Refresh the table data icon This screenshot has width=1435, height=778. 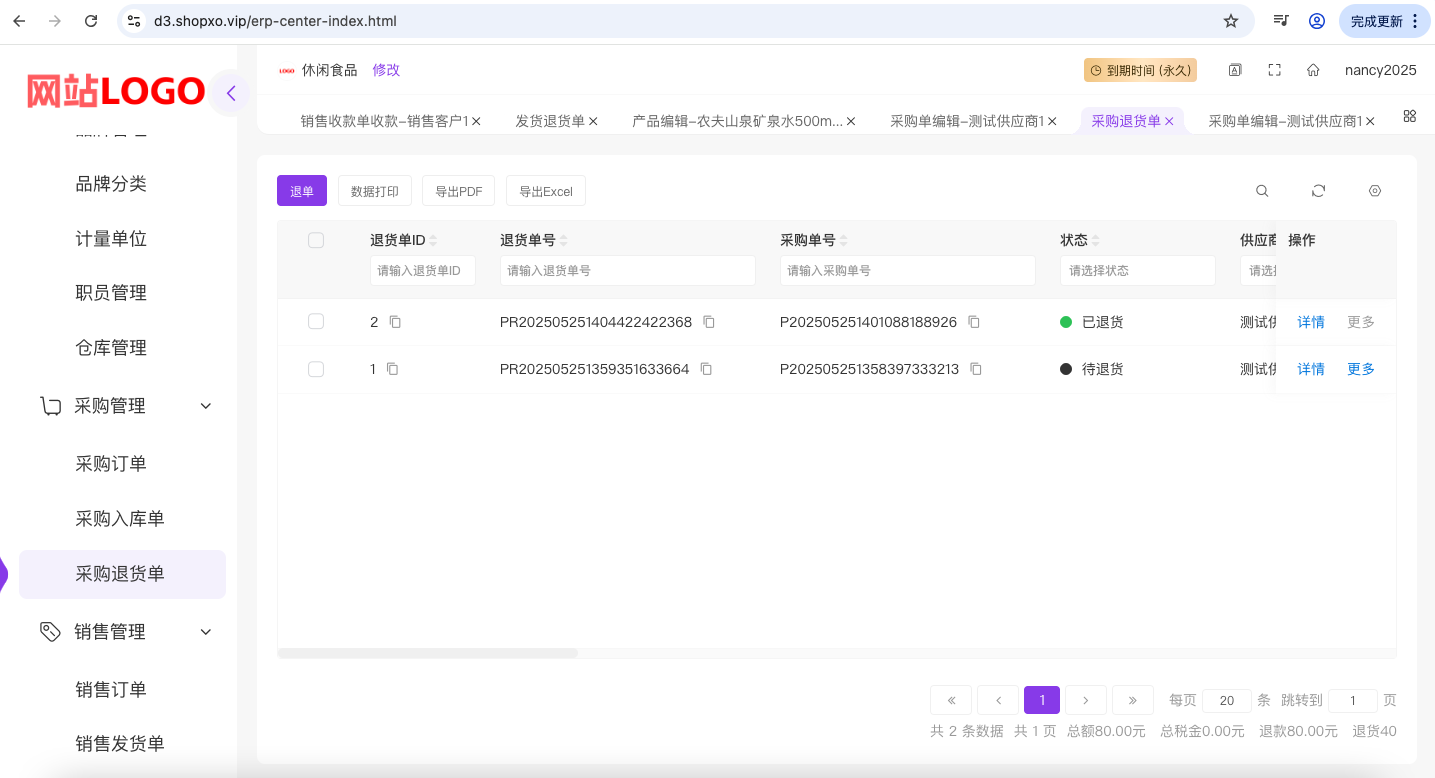point(1318,191)
